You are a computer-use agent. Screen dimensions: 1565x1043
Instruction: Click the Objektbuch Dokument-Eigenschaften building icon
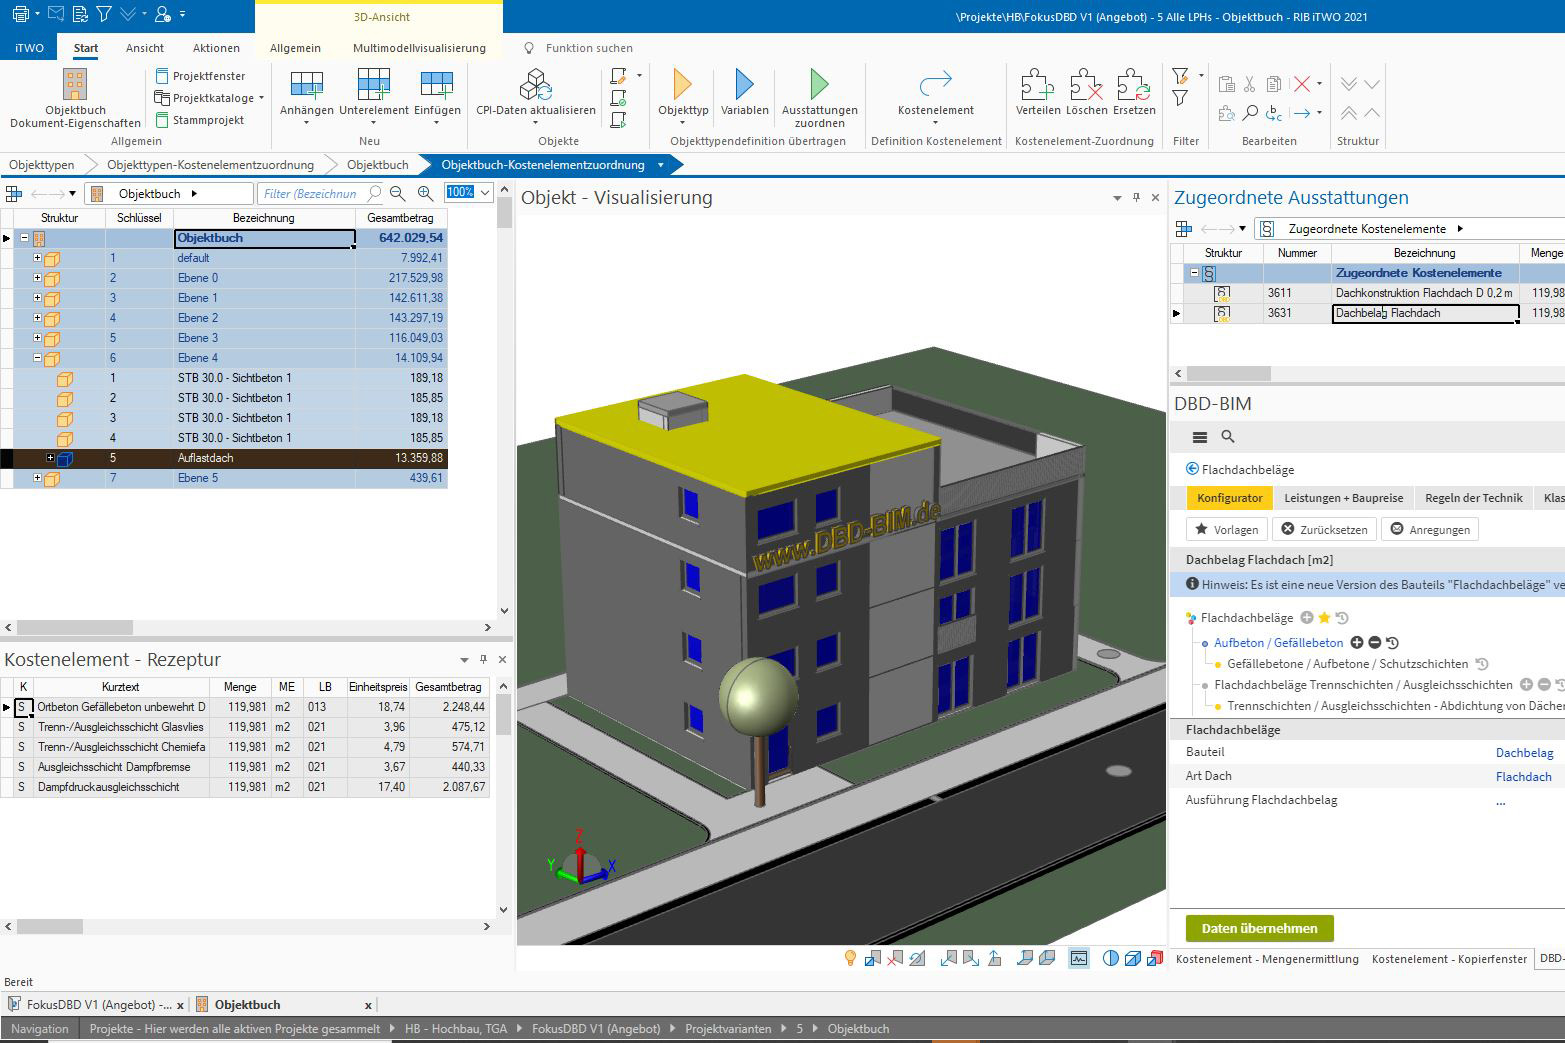[x=75, y=86]
